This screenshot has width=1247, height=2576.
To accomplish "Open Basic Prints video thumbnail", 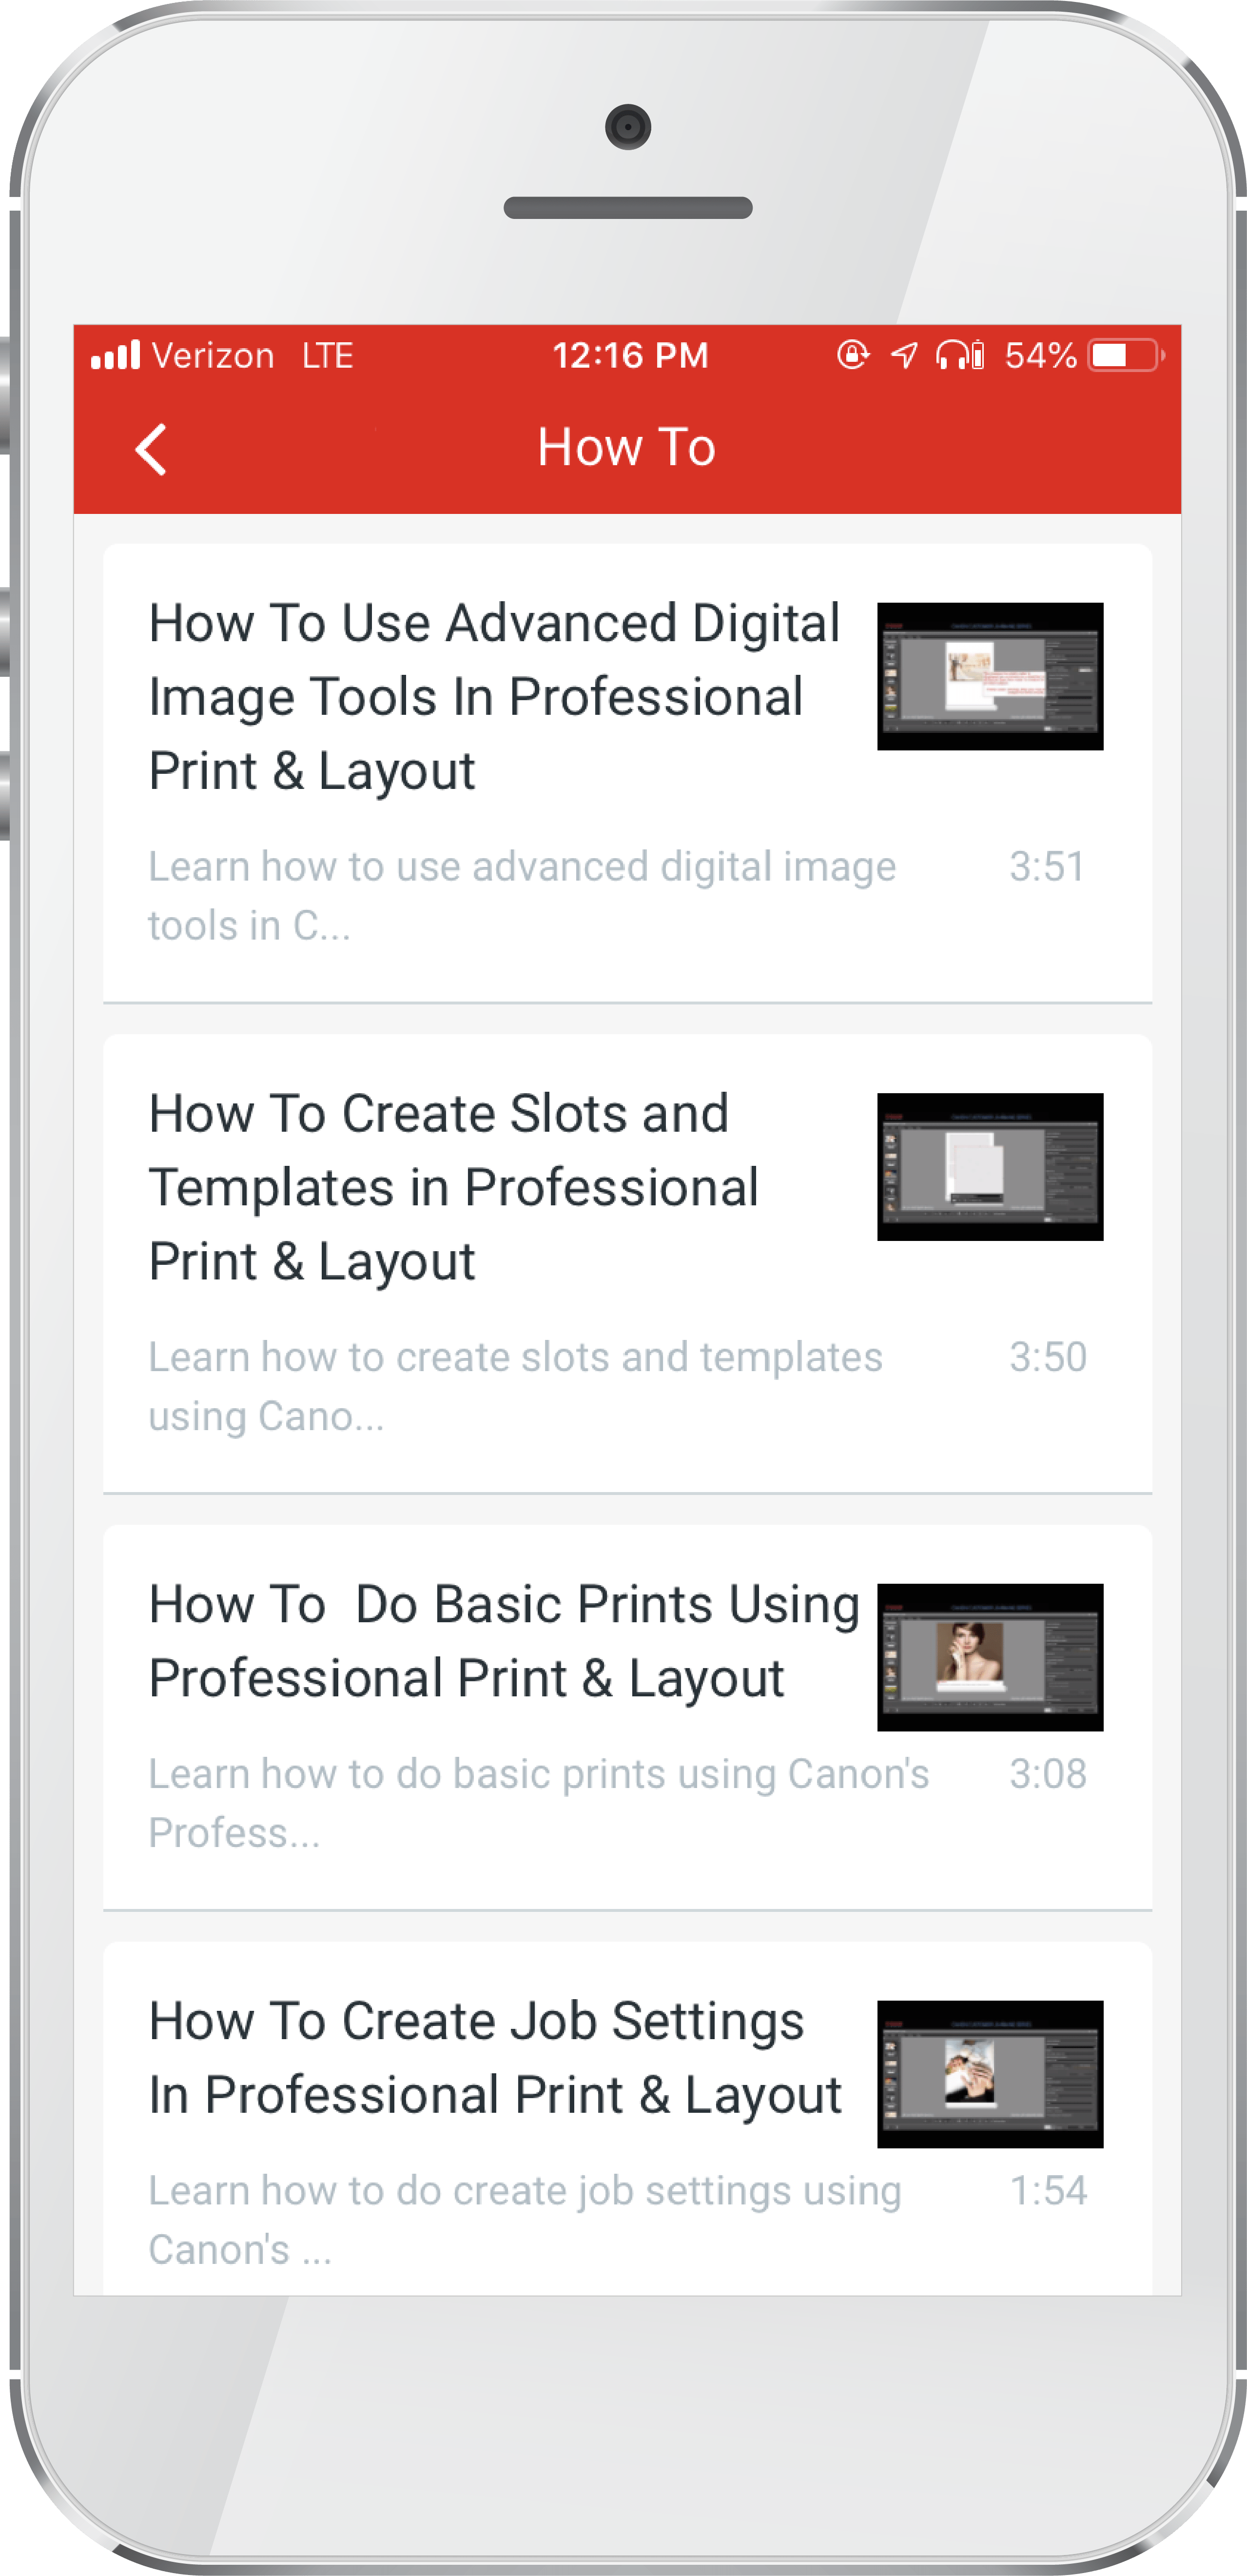I will [989, 1657].
